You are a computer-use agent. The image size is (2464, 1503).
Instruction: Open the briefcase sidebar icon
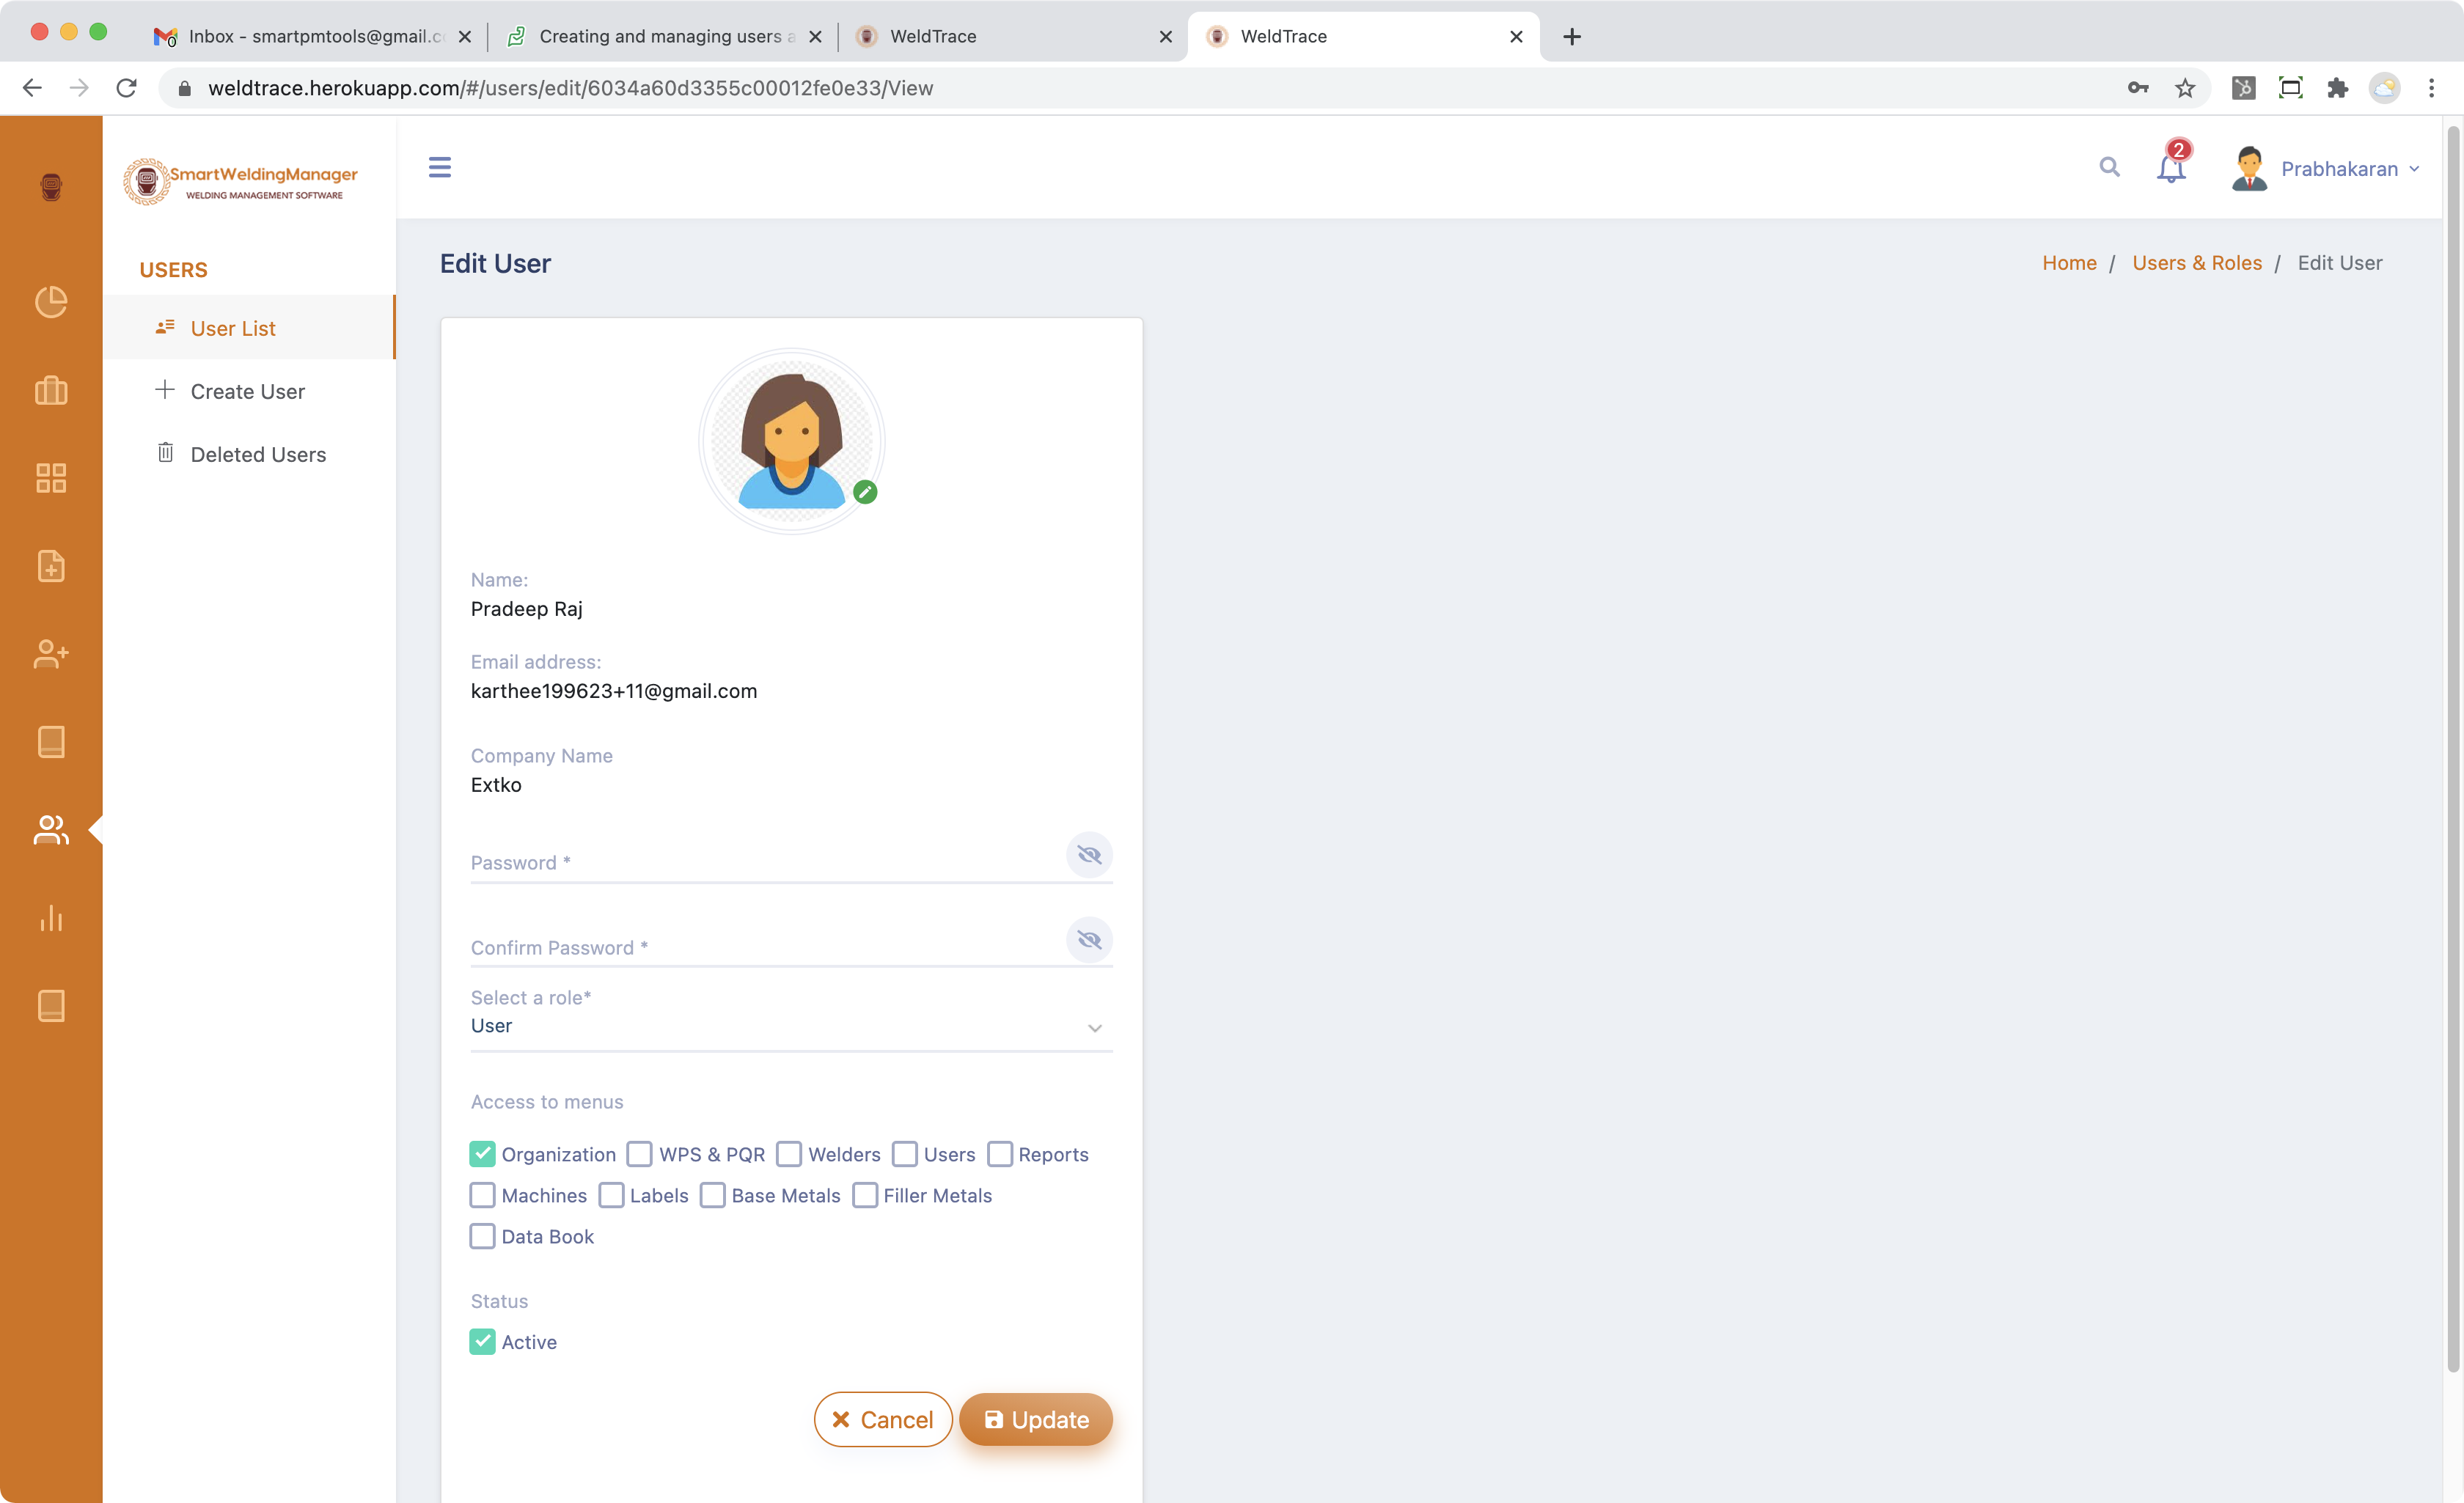point(51,390)
